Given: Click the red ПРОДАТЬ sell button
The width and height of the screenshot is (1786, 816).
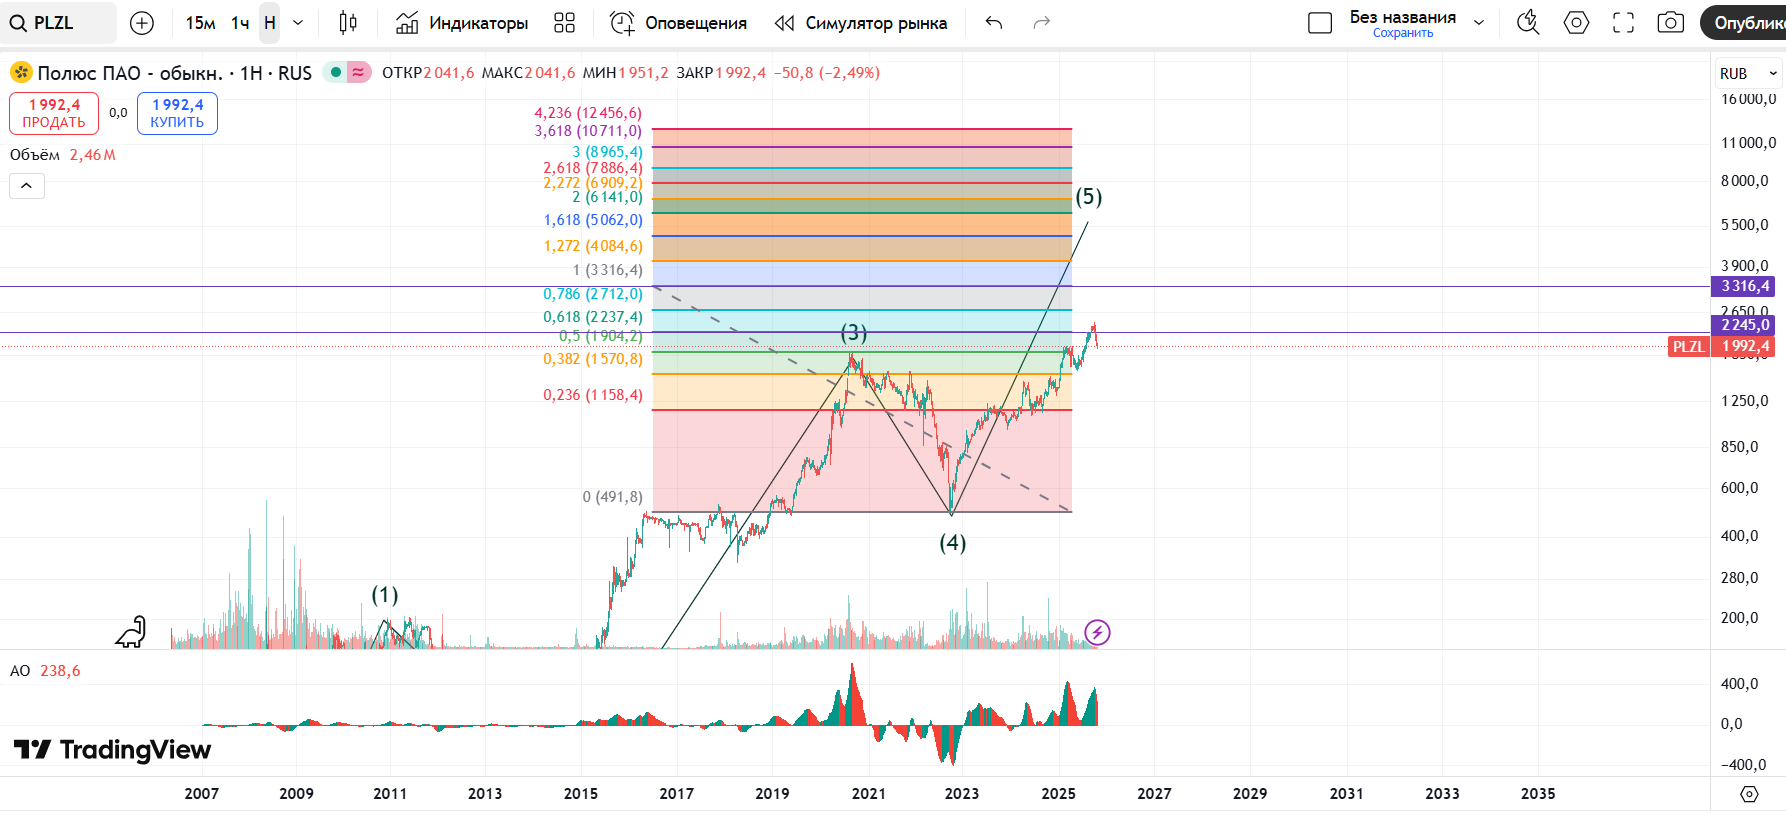Looking at the screenshot, I should pyautogui.click(x=54, y=113).
